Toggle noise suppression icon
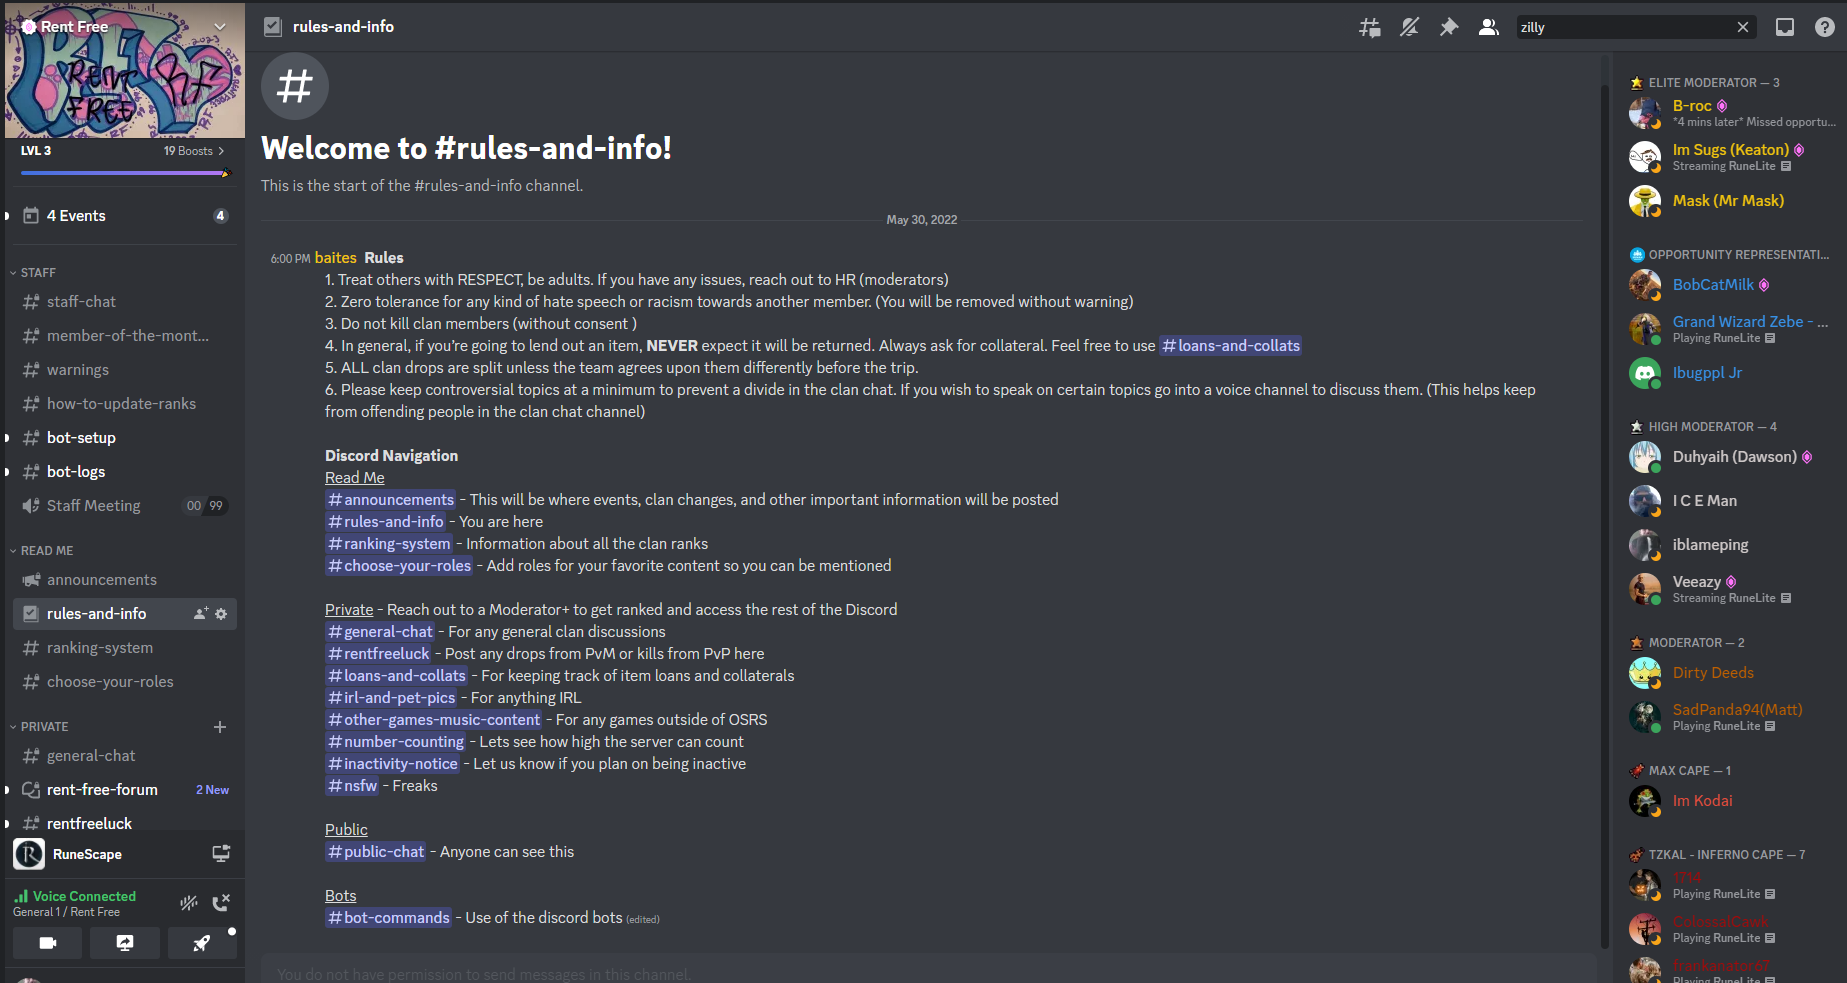1847x983 pixels. pos(189,903)
